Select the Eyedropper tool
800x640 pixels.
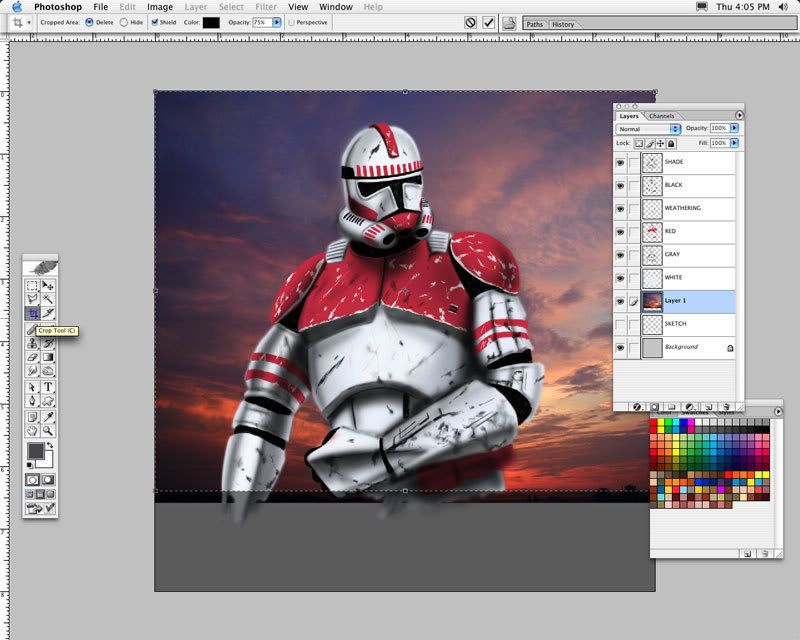point(48,417)
